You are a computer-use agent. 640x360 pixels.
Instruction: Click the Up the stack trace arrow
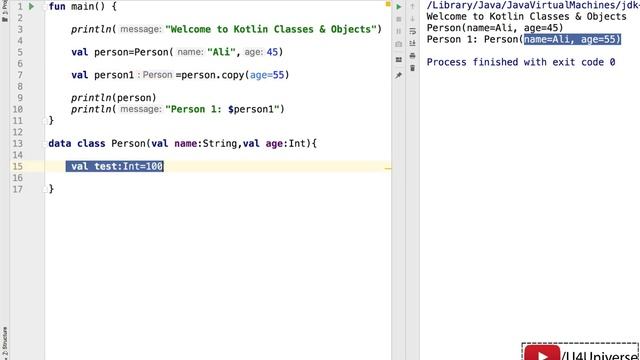[412, 7]
